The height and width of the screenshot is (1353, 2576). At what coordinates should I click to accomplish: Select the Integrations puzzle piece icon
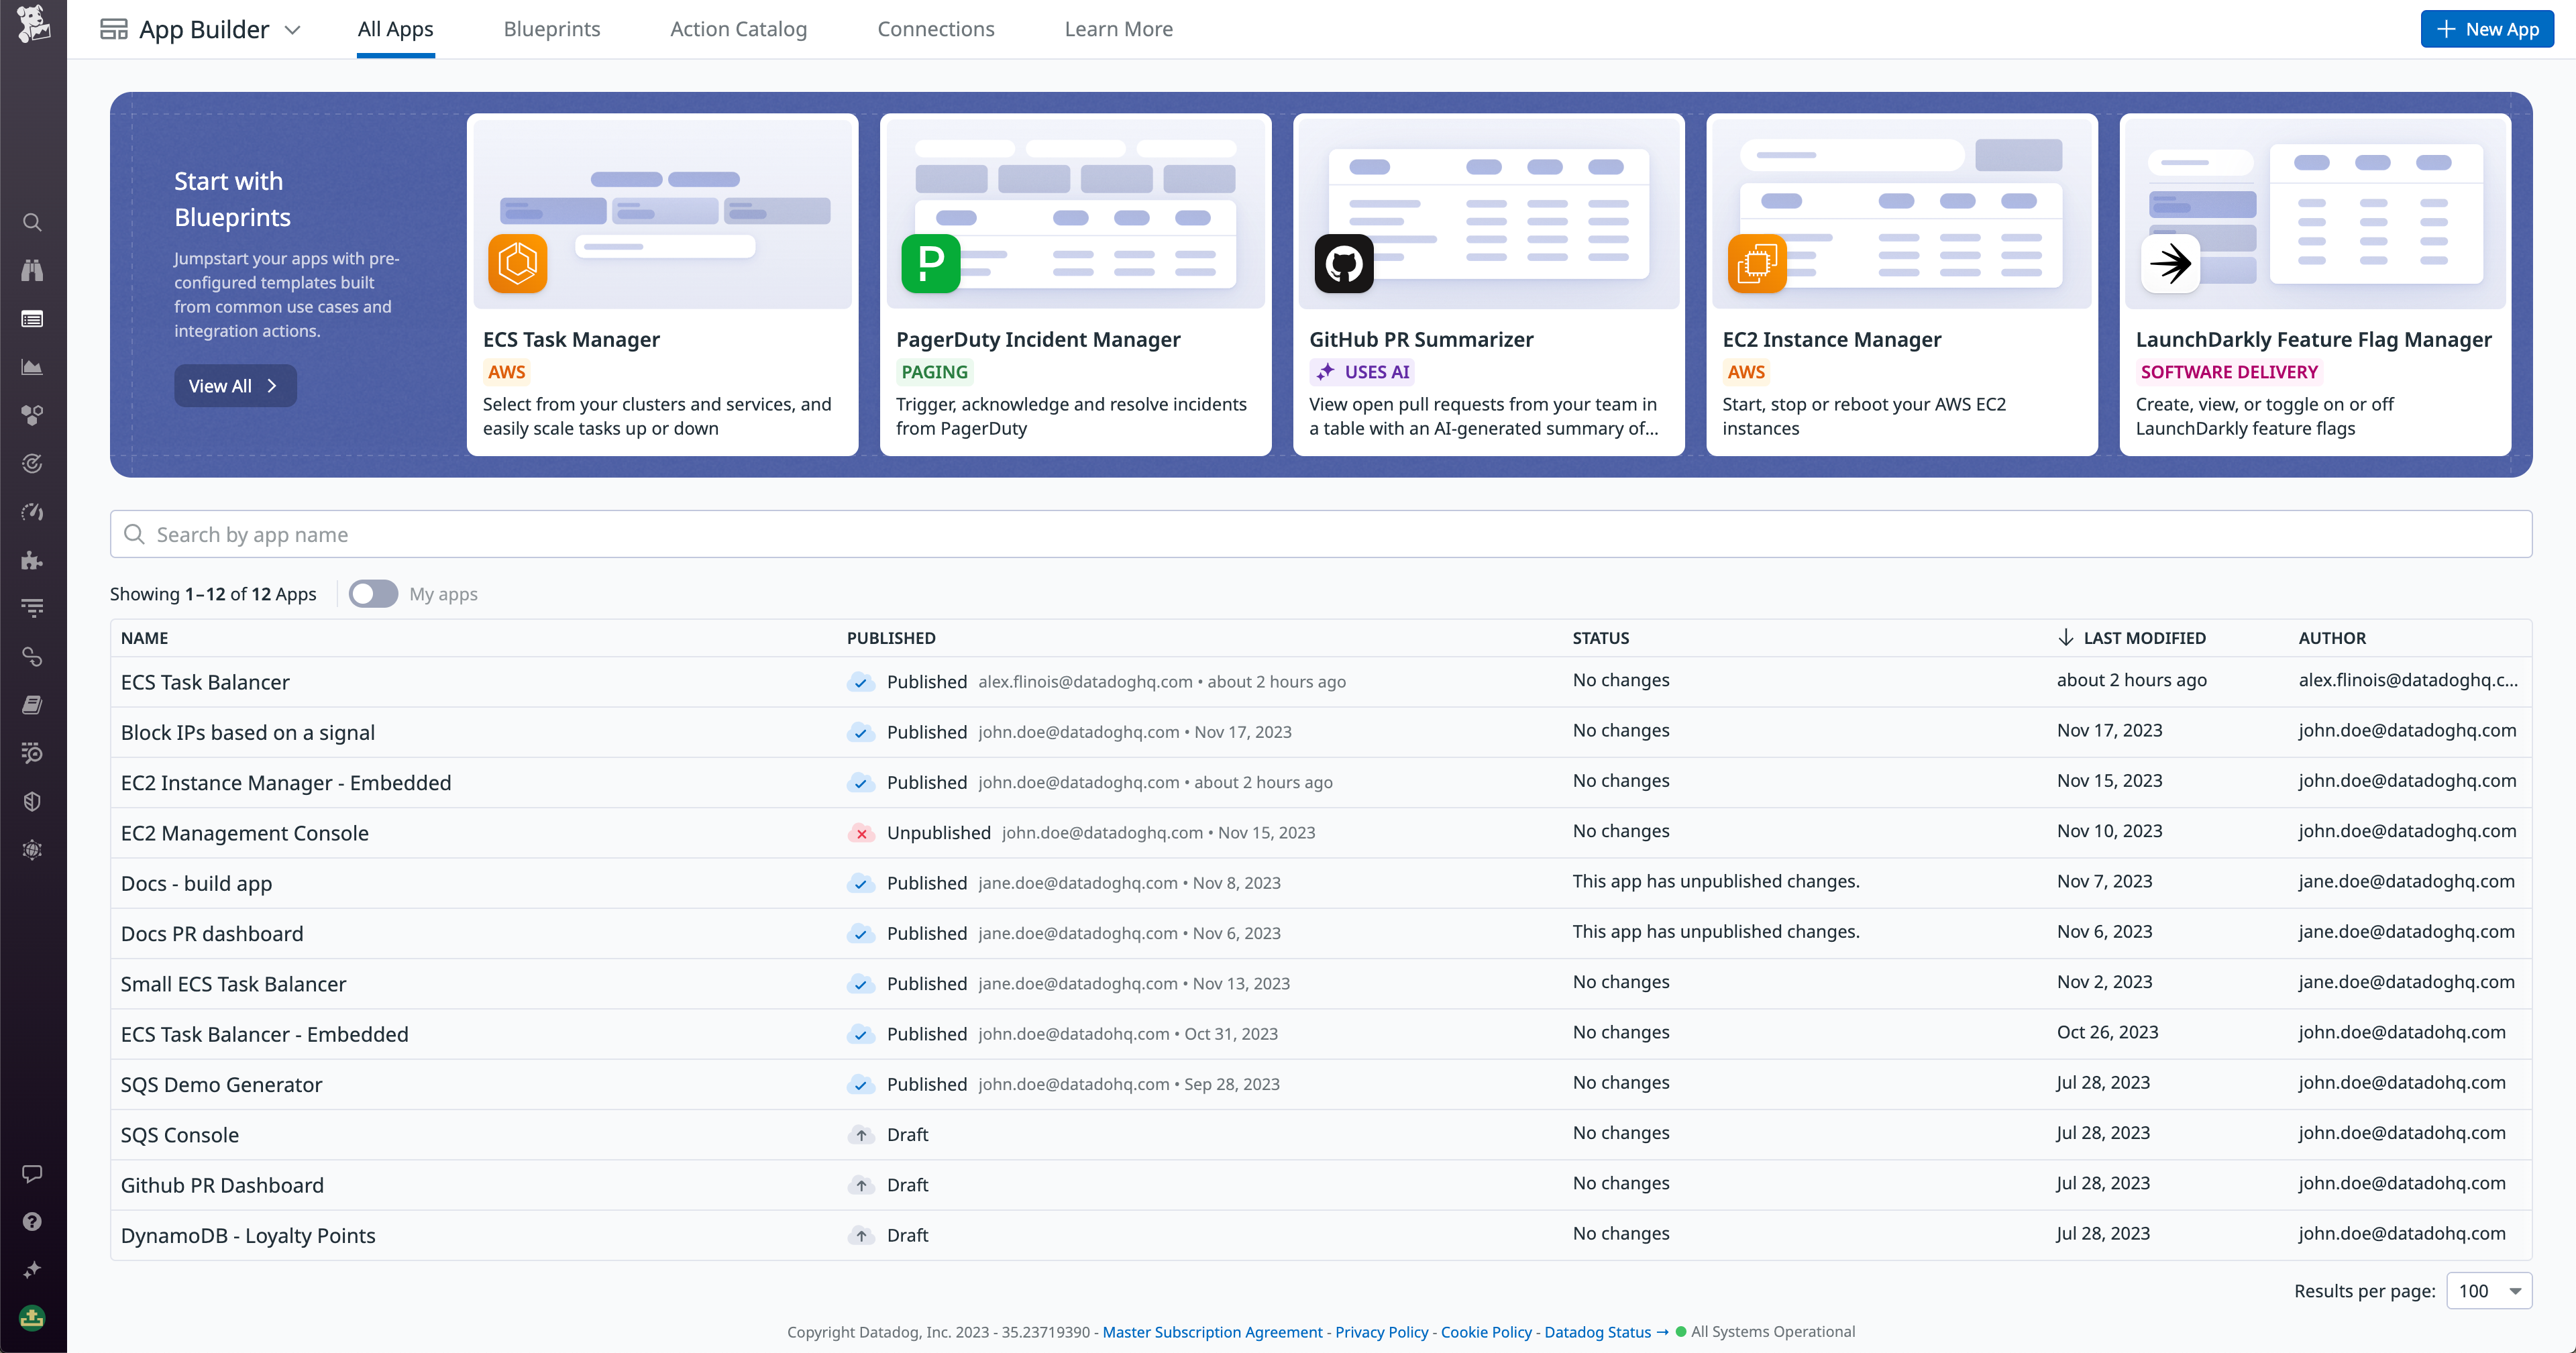(32, 560)
